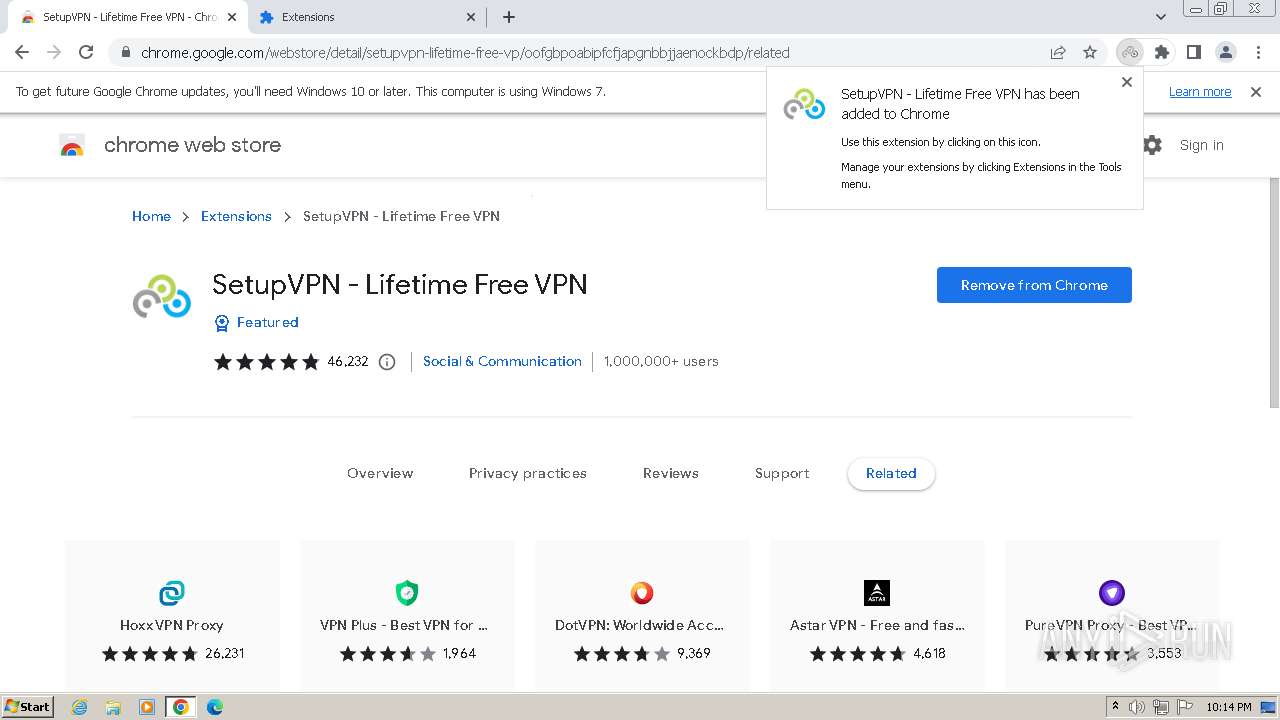Open the Extensions puzzle-piece icon
The height and width of the screenshot is (720, 1280).
pos(1161,52)
